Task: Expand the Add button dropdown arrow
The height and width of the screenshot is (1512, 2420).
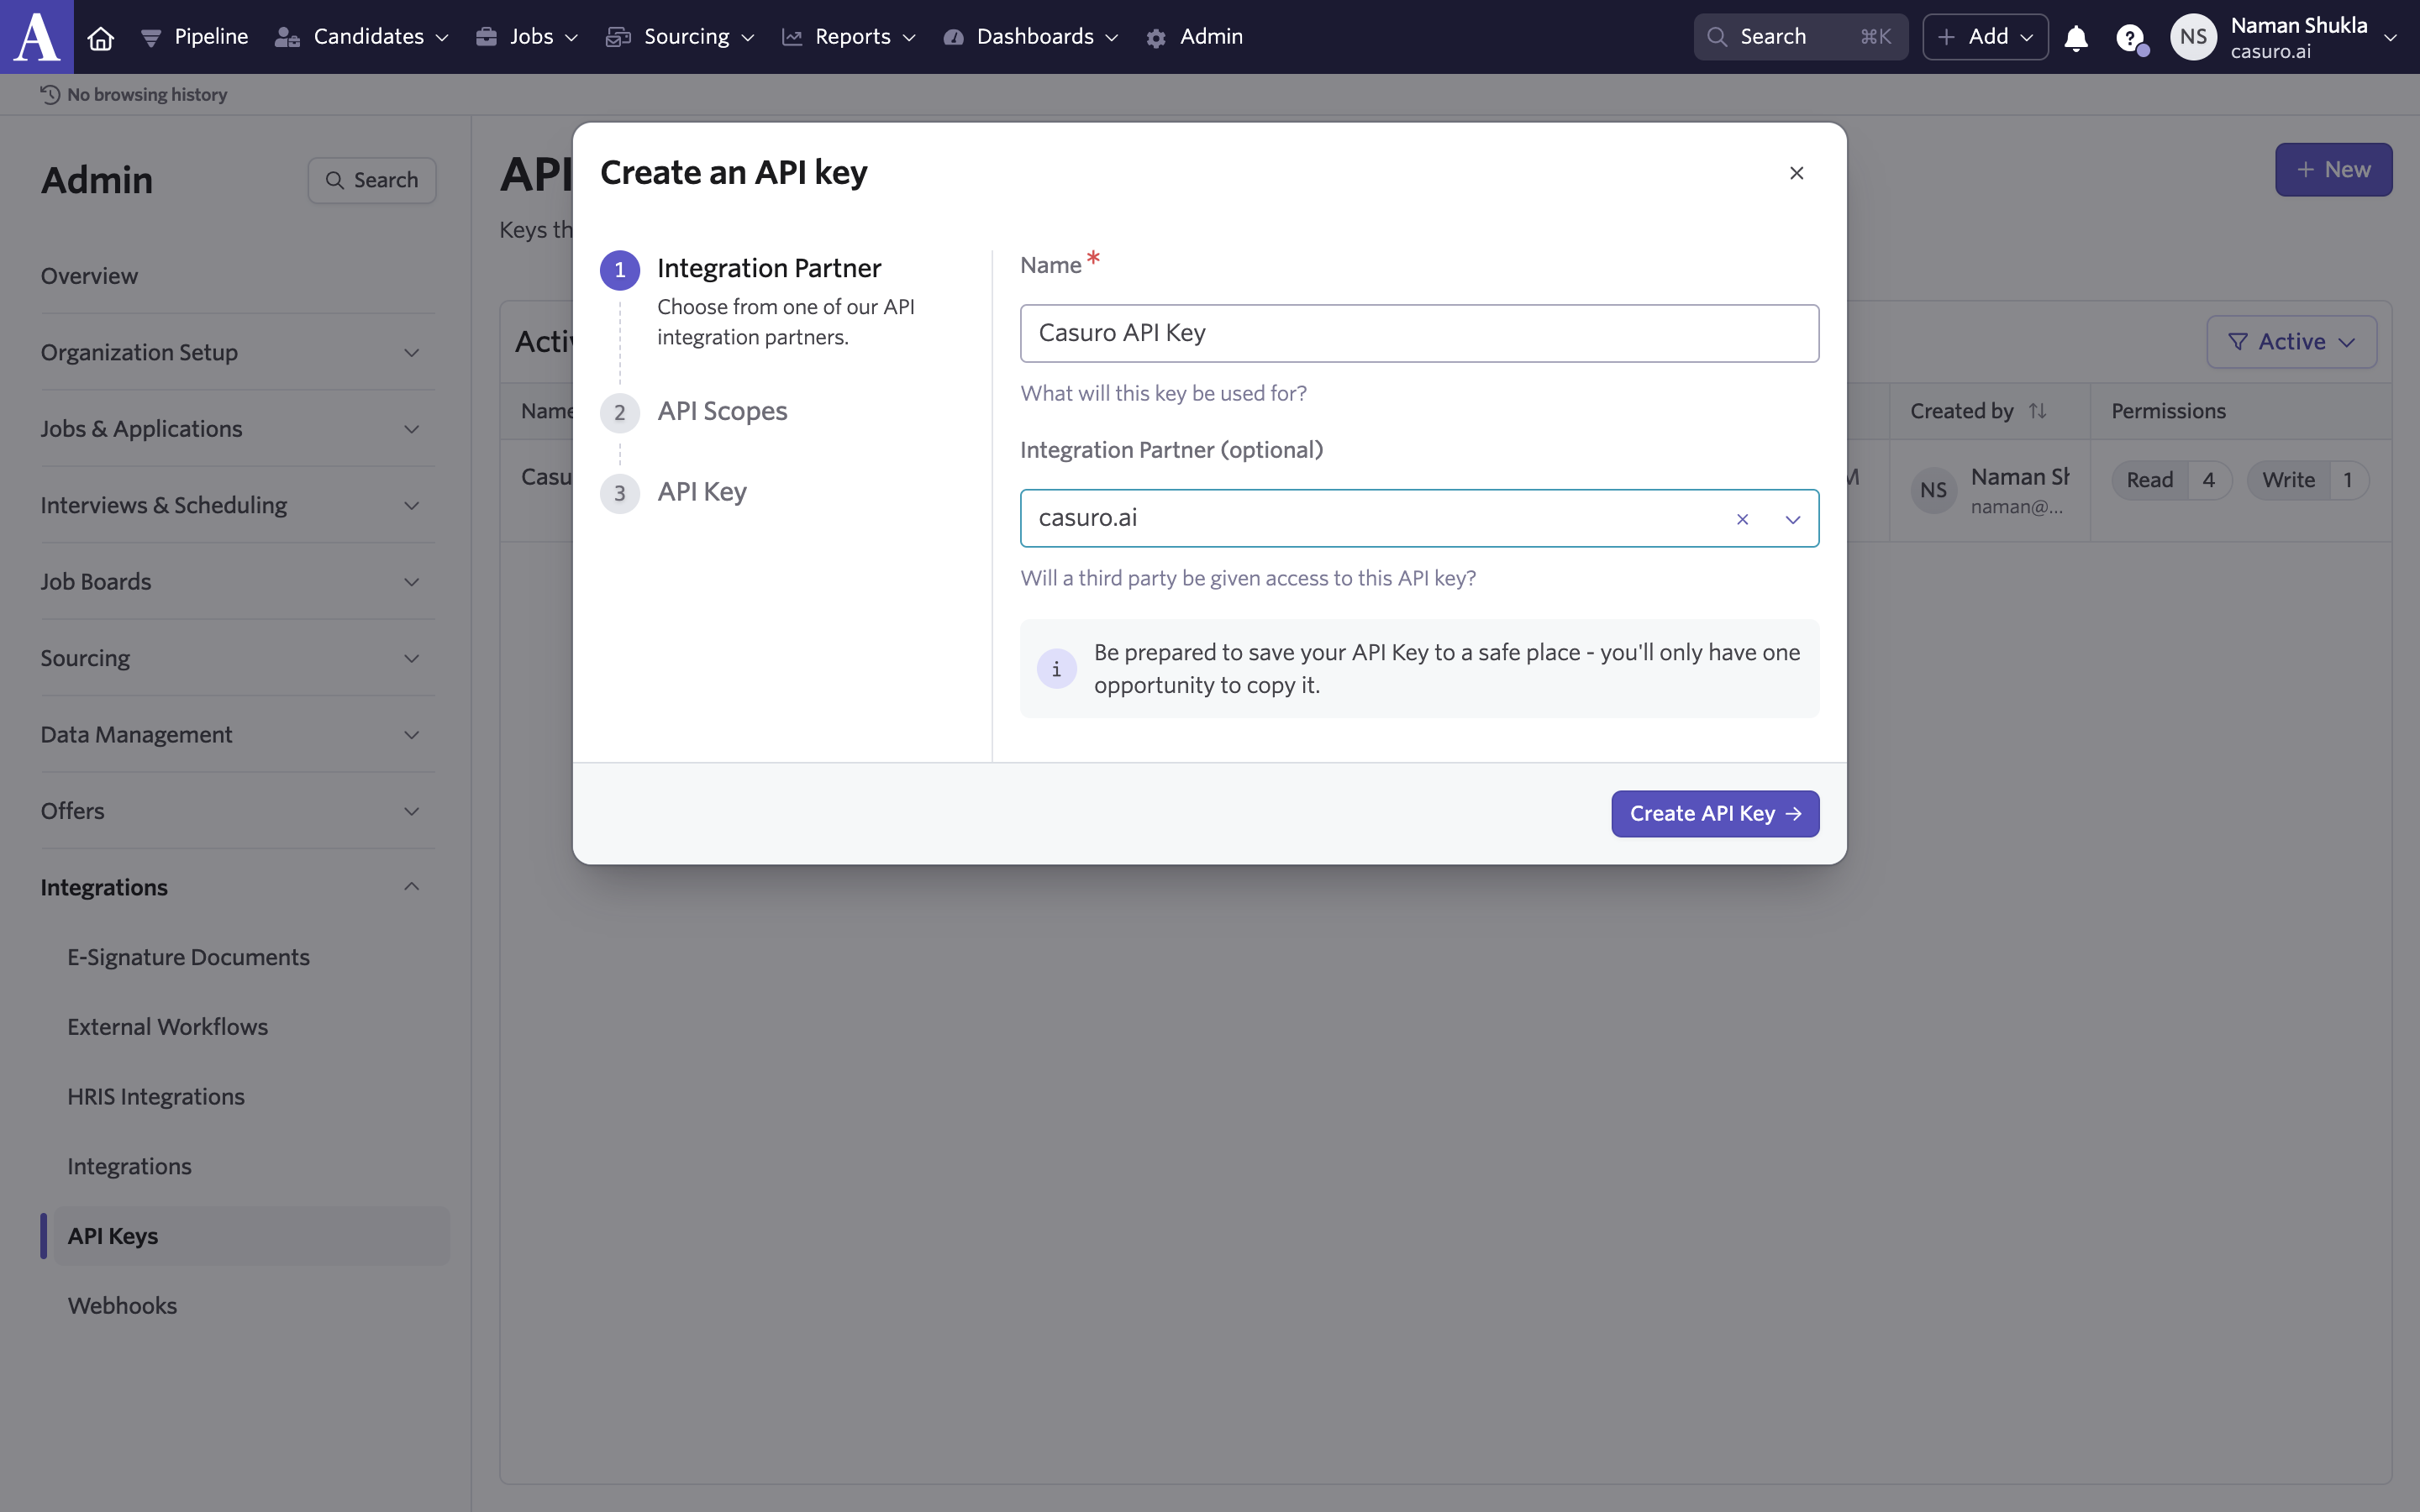Action: pos(2028,36)
